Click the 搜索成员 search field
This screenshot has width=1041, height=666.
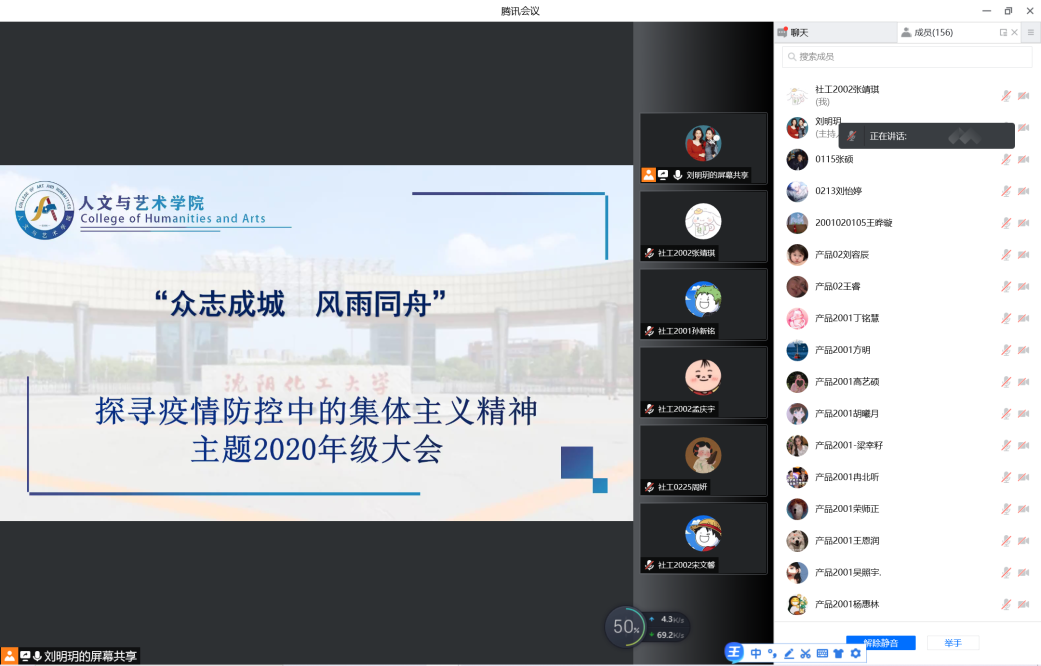pos(907,57)
